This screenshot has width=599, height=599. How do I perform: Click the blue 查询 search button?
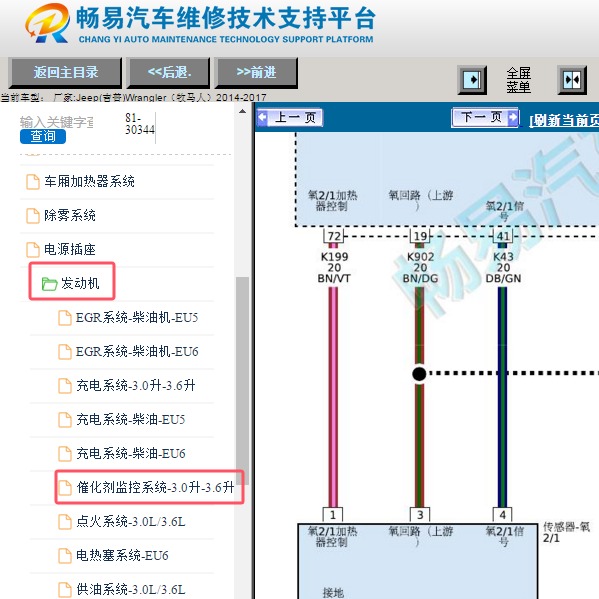pyautogui.click(x=43, y=136)
